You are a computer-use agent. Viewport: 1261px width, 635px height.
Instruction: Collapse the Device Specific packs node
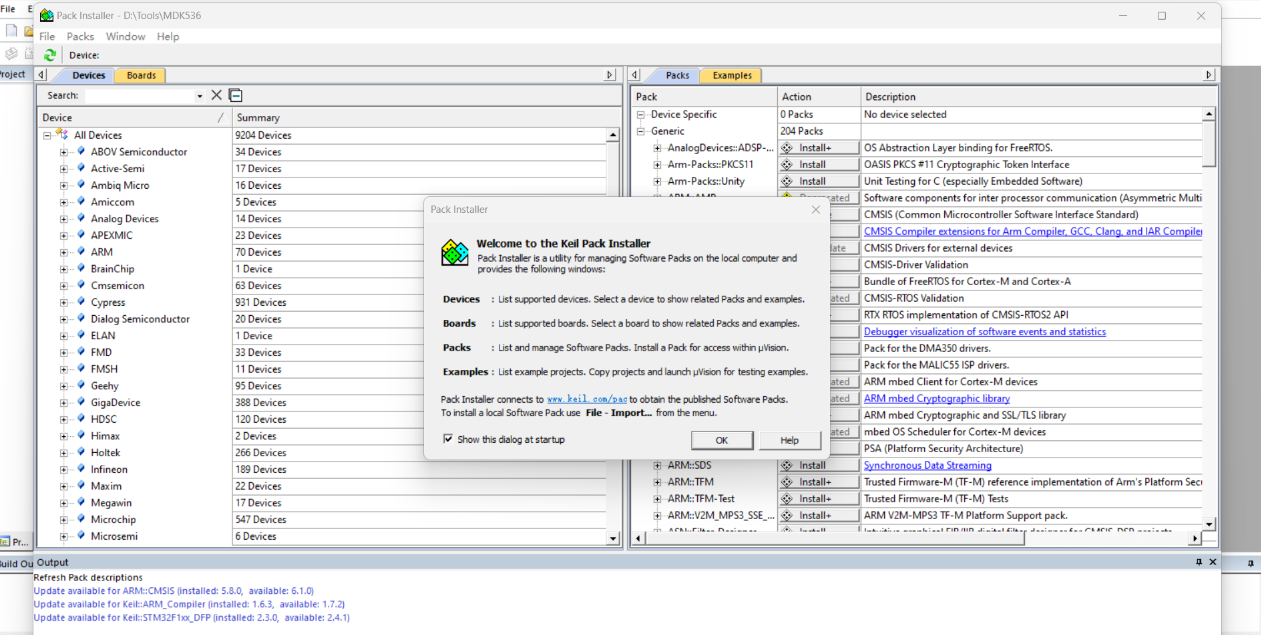(641, 114)
